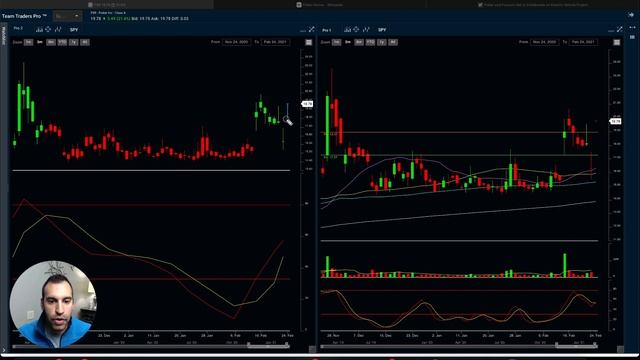Set left chart zoom to 1y
The width and height of the screenshot is (640, 360).
pos(73,42)
